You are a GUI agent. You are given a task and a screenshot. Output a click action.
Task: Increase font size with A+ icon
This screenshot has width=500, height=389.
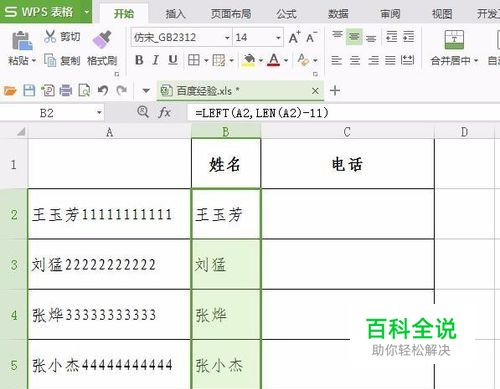(x=294, y=37)
